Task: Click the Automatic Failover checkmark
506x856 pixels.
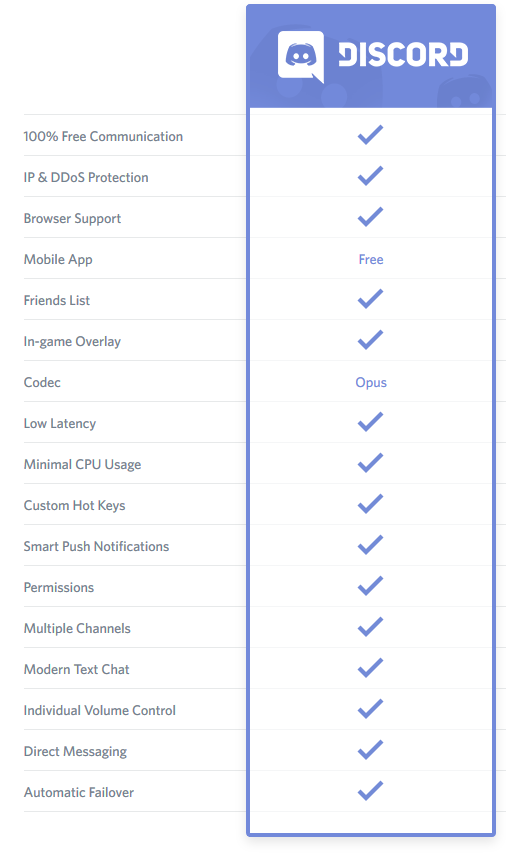Action: (x=371, y=790)
